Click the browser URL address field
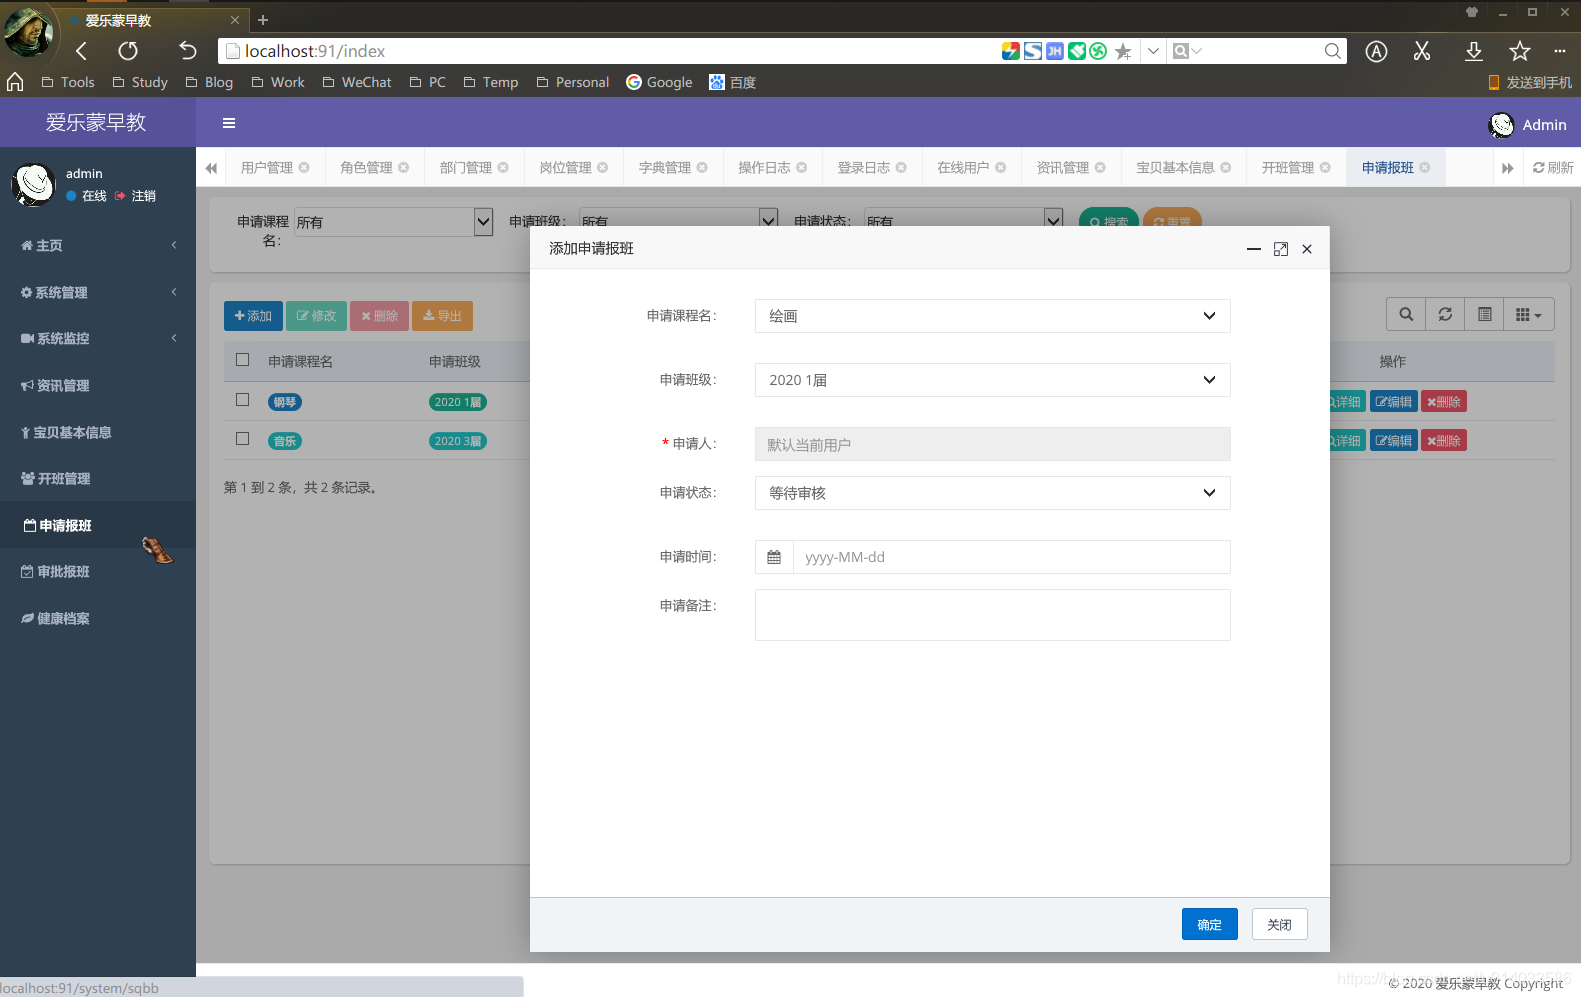The width and height of the screenshot is (1581, 997). (x=610, y=51)
